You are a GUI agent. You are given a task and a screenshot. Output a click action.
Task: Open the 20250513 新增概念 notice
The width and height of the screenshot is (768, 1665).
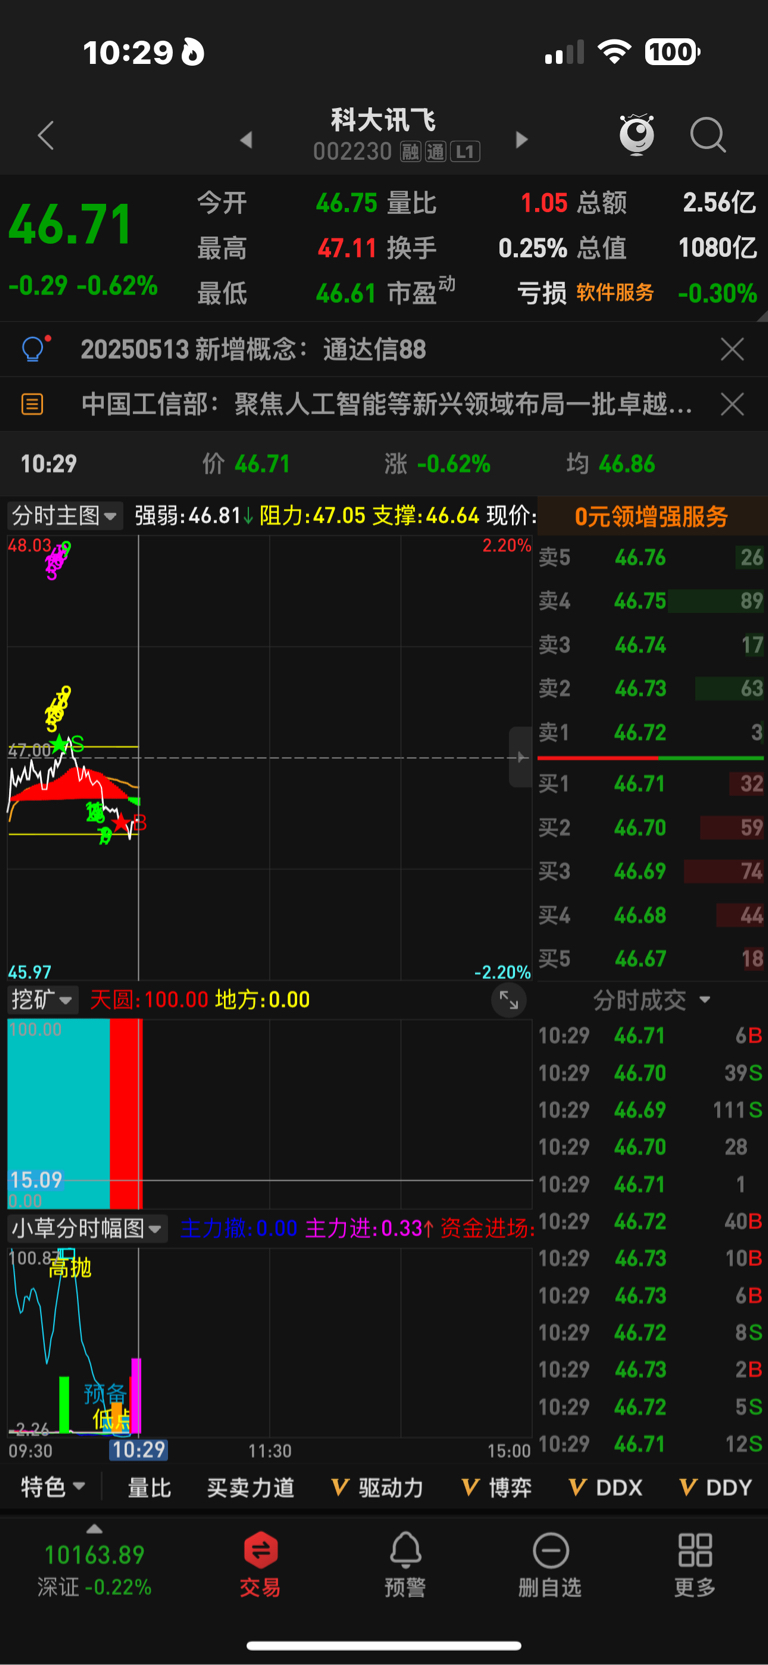pos(253,349)
